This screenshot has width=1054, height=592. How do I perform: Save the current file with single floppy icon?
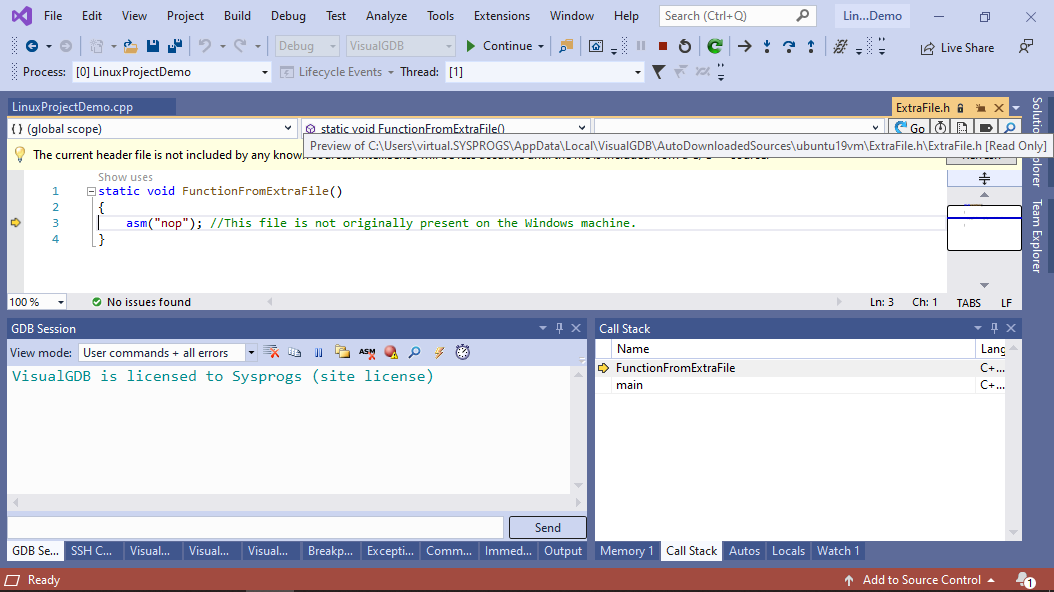click(x=153, y=46)
